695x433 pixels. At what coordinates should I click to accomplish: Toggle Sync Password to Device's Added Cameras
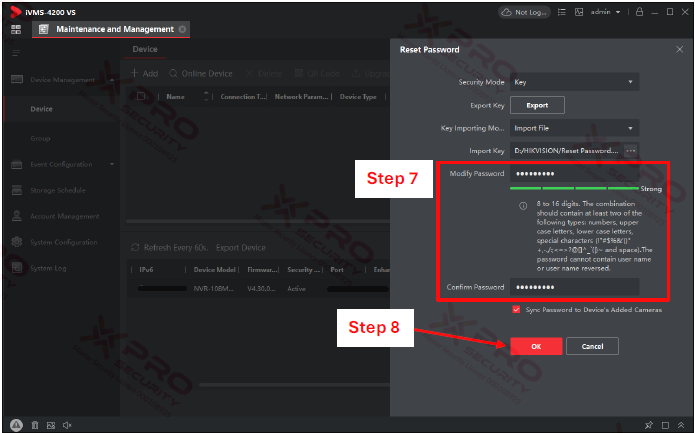(x=516, y=309)
